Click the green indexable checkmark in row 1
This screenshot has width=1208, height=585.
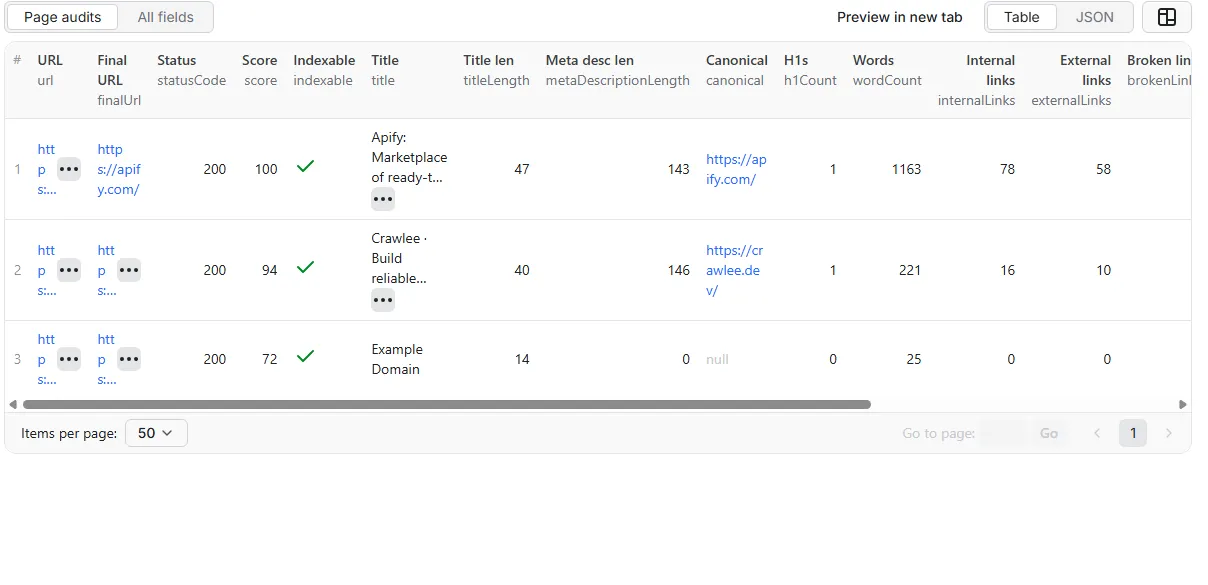tap(306, 167)
